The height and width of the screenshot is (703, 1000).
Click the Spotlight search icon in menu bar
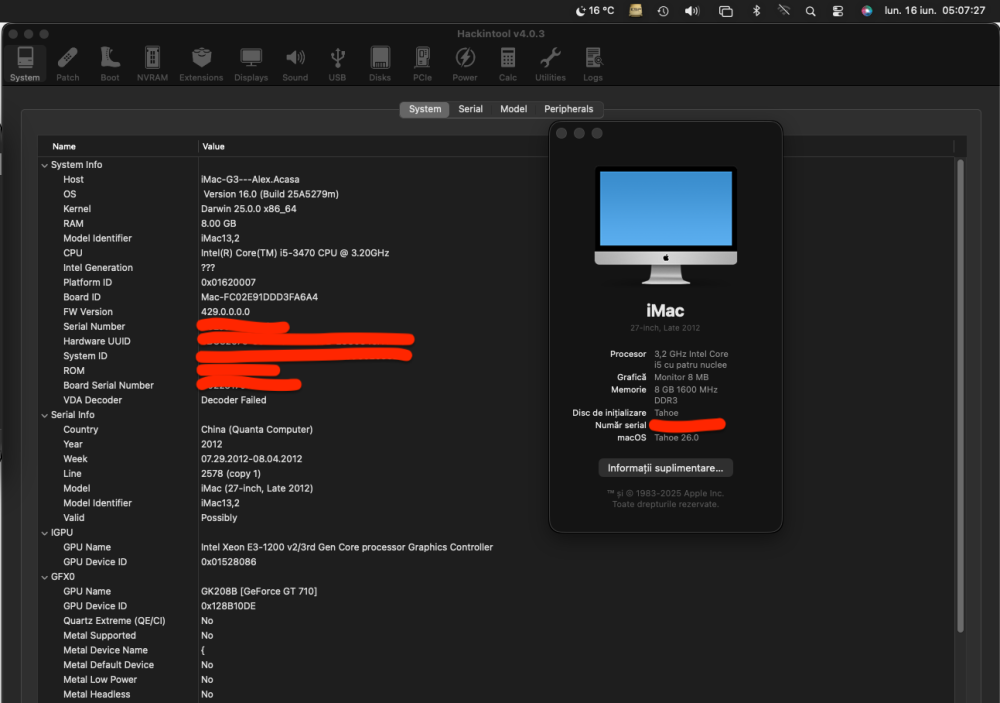[810, 11]
